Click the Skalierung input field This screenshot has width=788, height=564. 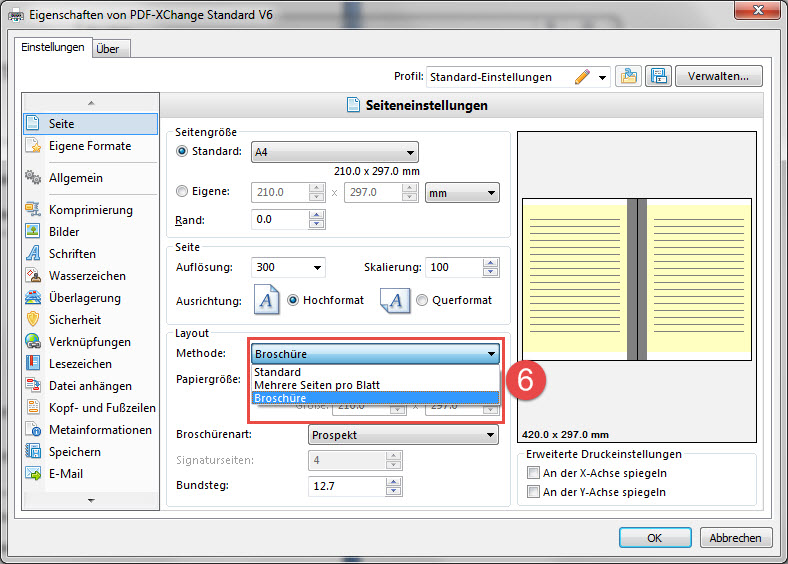(x=454, y=267)
